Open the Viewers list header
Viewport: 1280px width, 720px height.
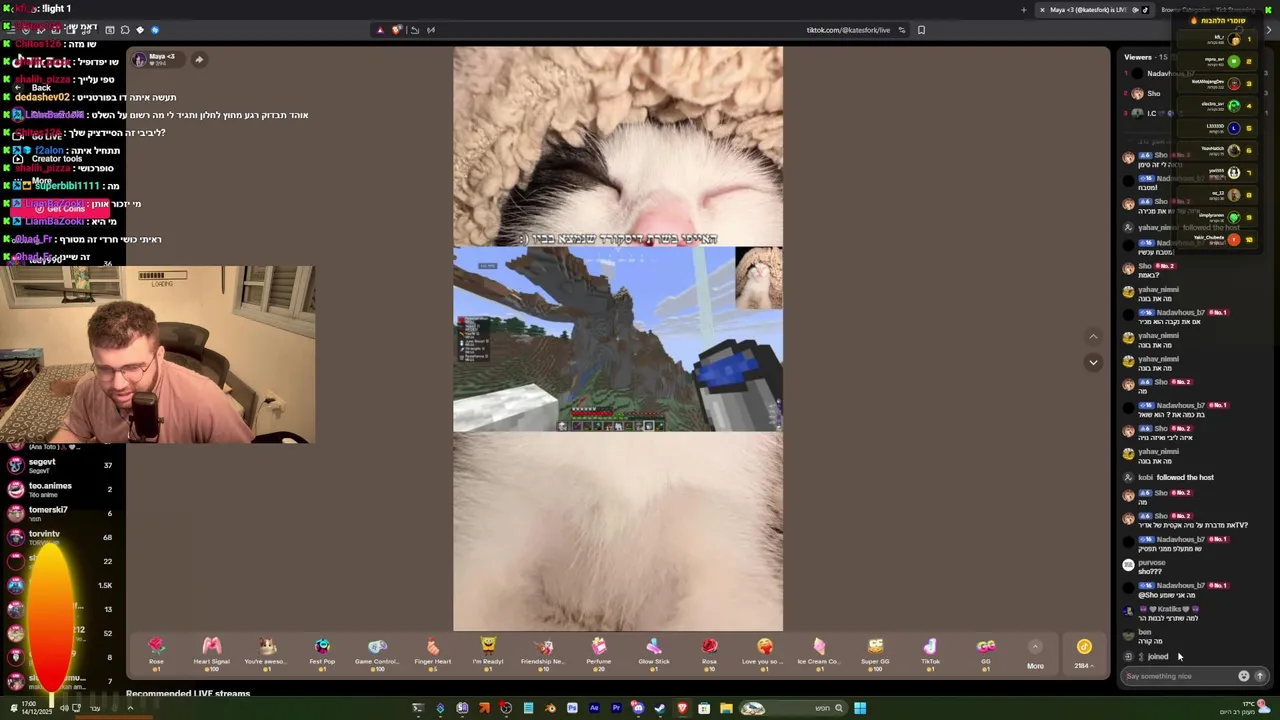1146,57
